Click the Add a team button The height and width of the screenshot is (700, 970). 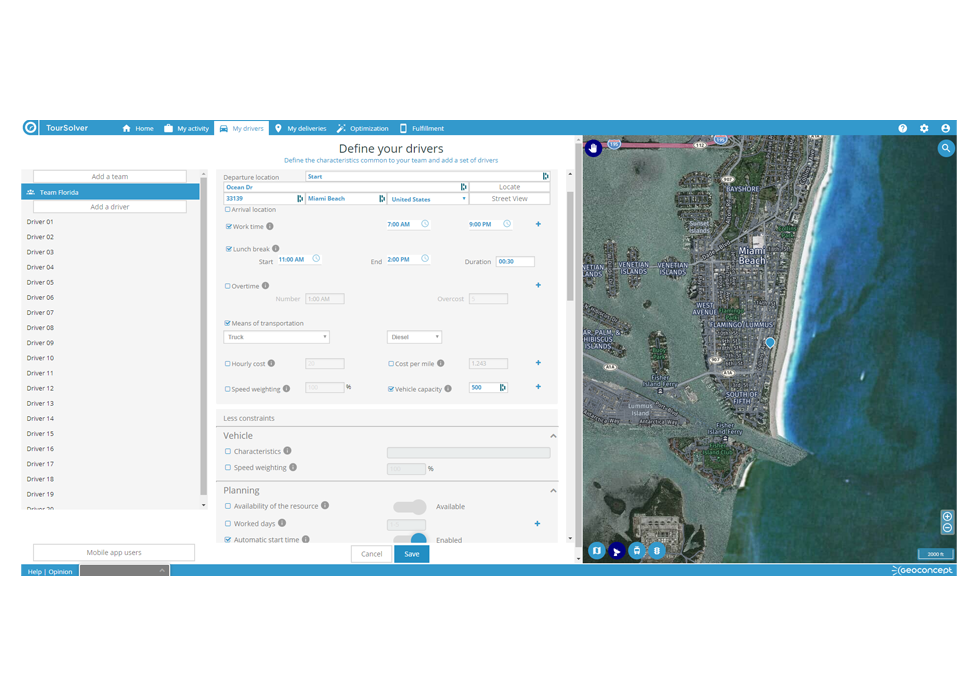(x=109, y=176)
